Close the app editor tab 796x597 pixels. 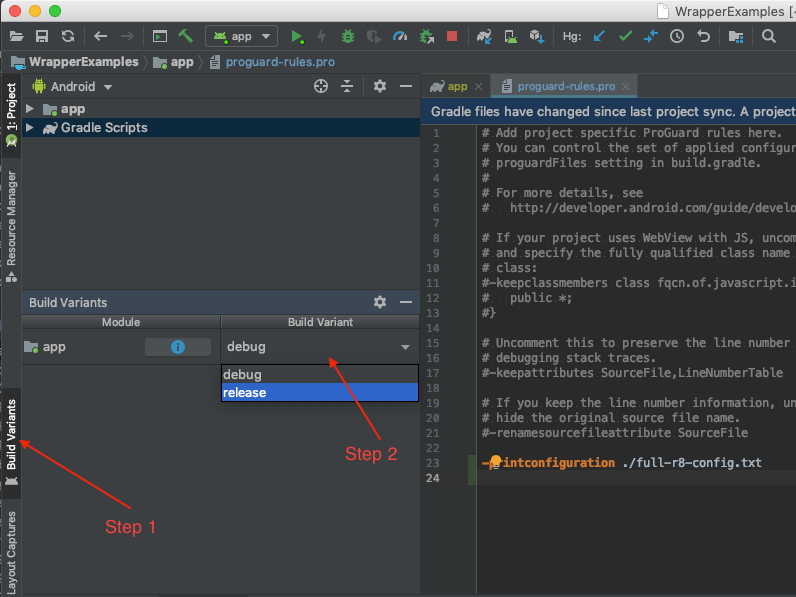[478, 87]
